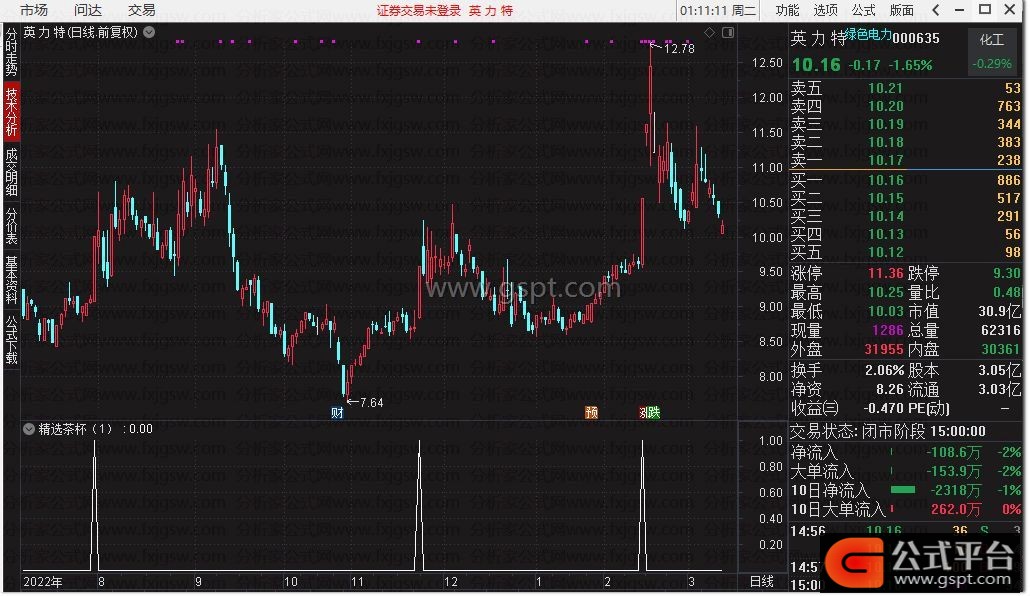
Task: Click the clock 01:11:11 周二
Action: click(x=718, y=11)
